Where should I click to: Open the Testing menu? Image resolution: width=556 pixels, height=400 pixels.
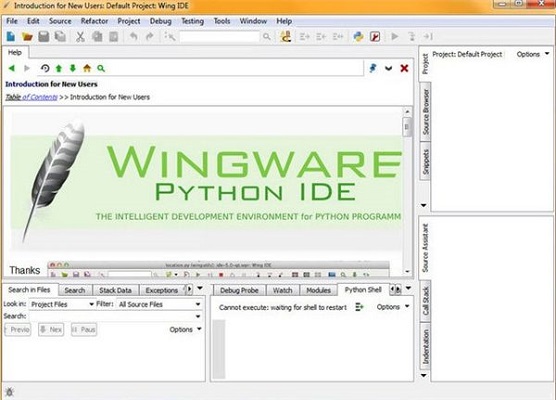tap(193, 21)
